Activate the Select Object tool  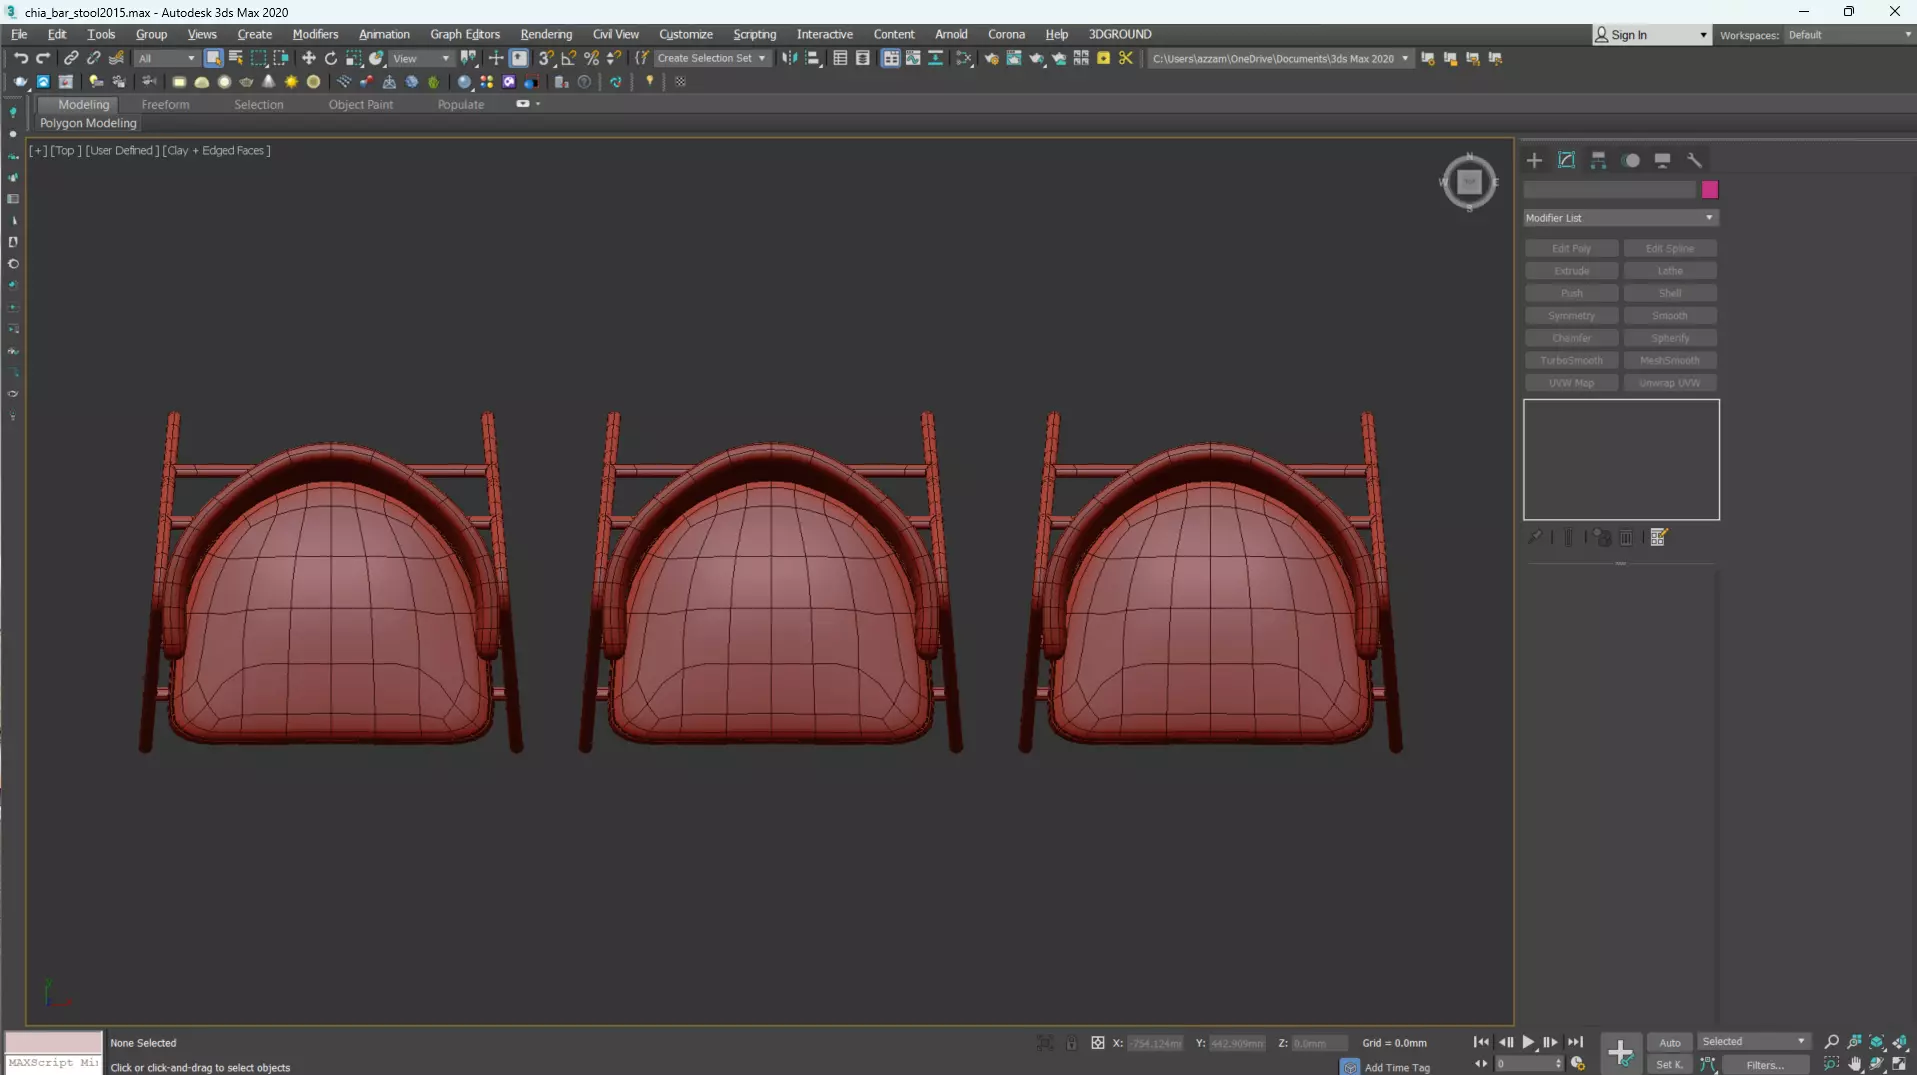coord(213,58)
